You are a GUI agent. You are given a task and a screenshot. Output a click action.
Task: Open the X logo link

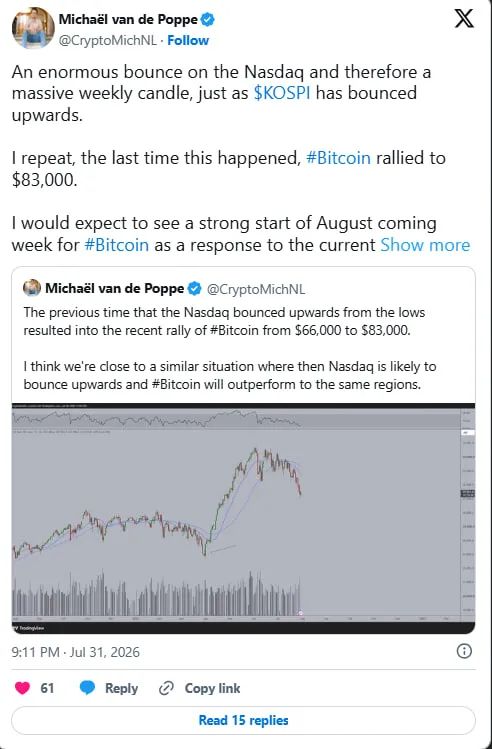pyautogui.click(x=463, y=19)
